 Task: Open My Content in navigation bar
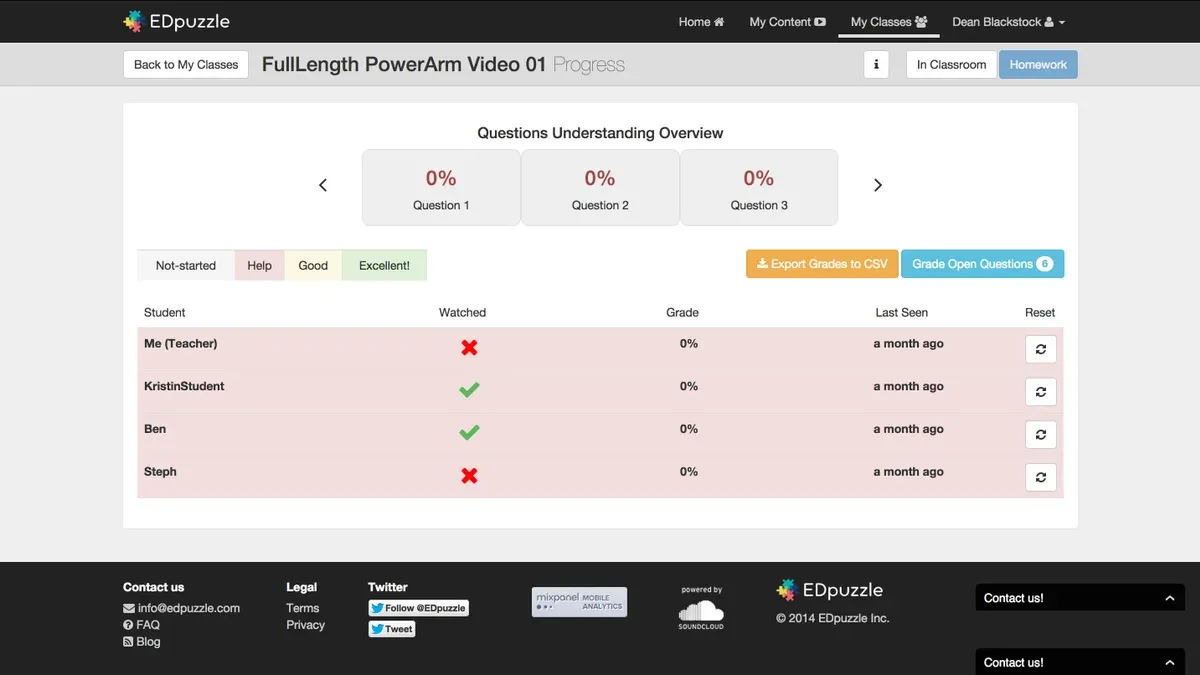(788, 22)
